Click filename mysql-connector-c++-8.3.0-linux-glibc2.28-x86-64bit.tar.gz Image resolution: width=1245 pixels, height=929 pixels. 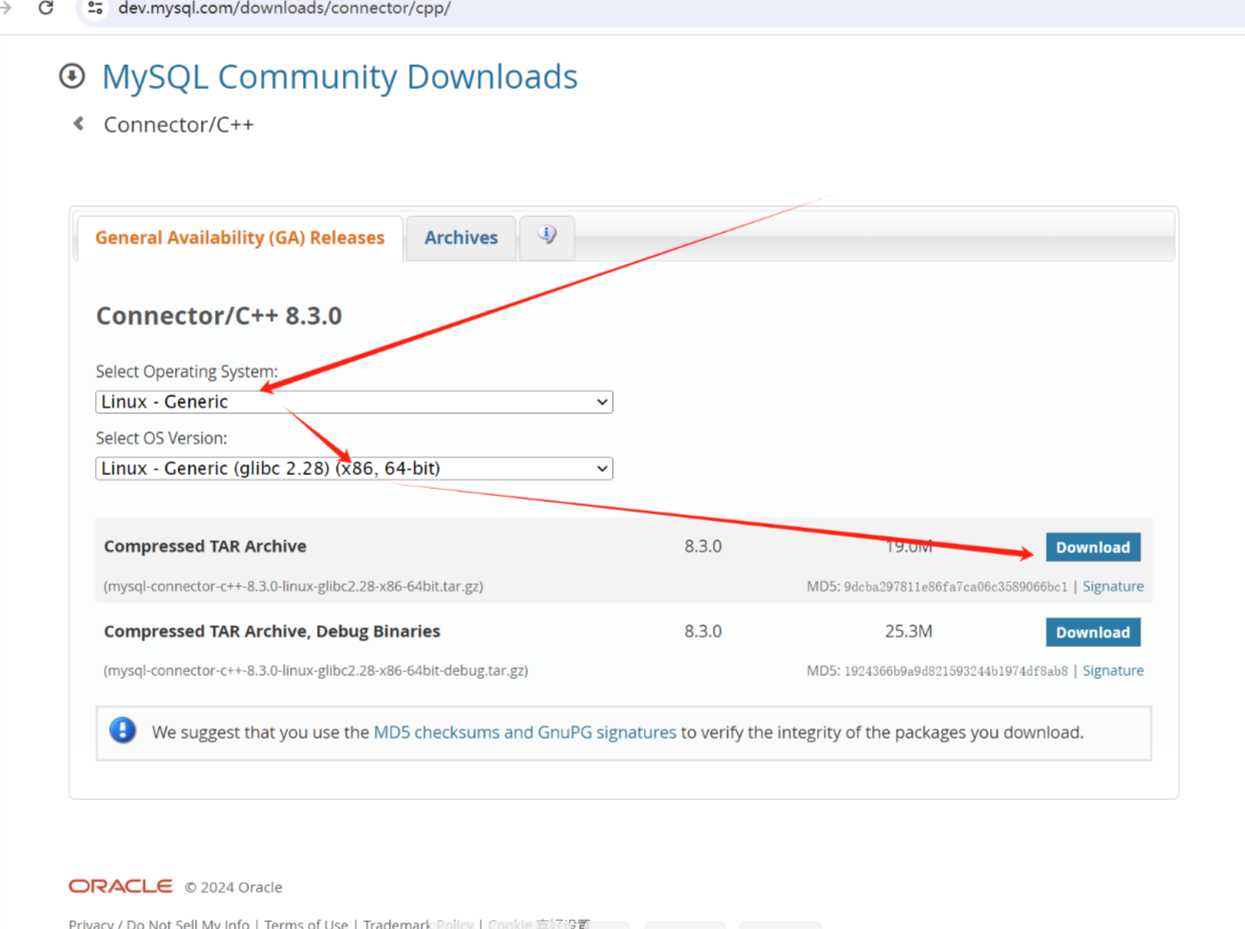tap(294, 586)
